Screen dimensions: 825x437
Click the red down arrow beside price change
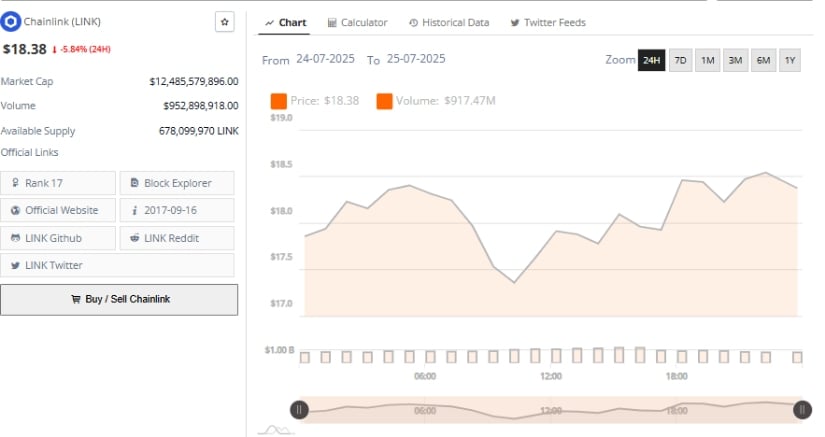point(54,50)
